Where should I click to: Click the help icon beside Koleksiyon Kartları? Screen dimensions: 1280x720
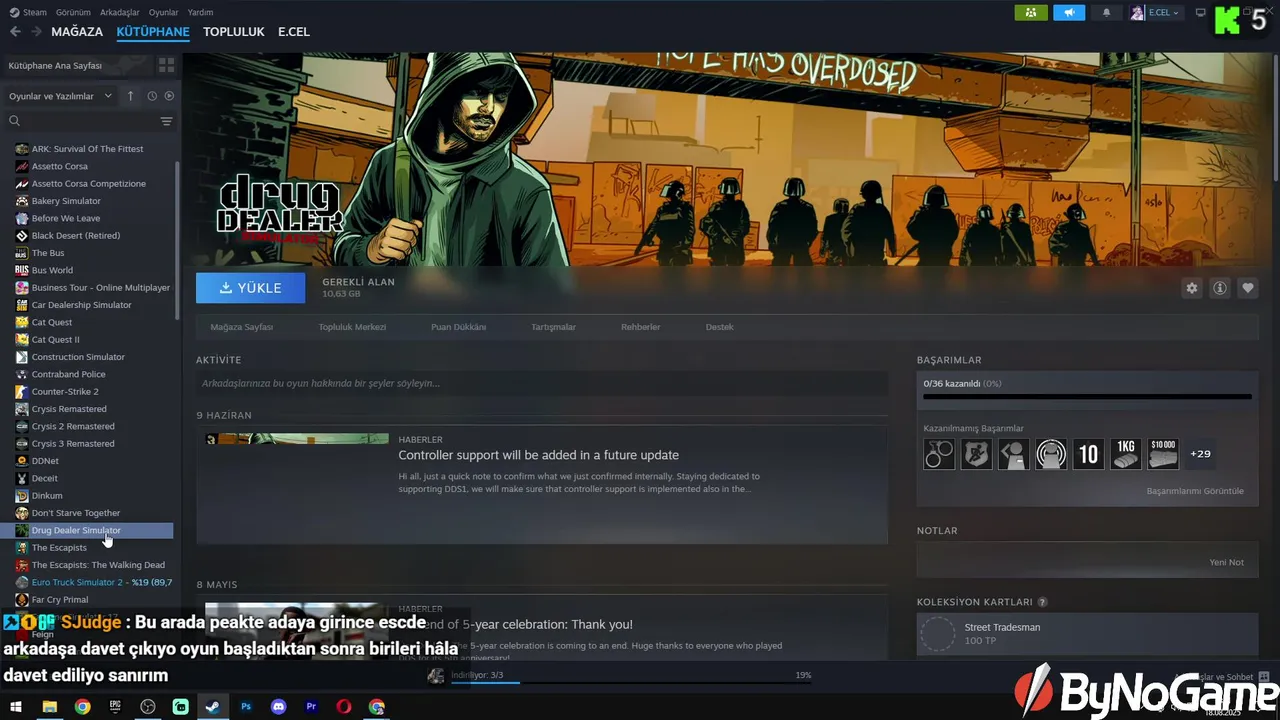tap(1043, 602)
